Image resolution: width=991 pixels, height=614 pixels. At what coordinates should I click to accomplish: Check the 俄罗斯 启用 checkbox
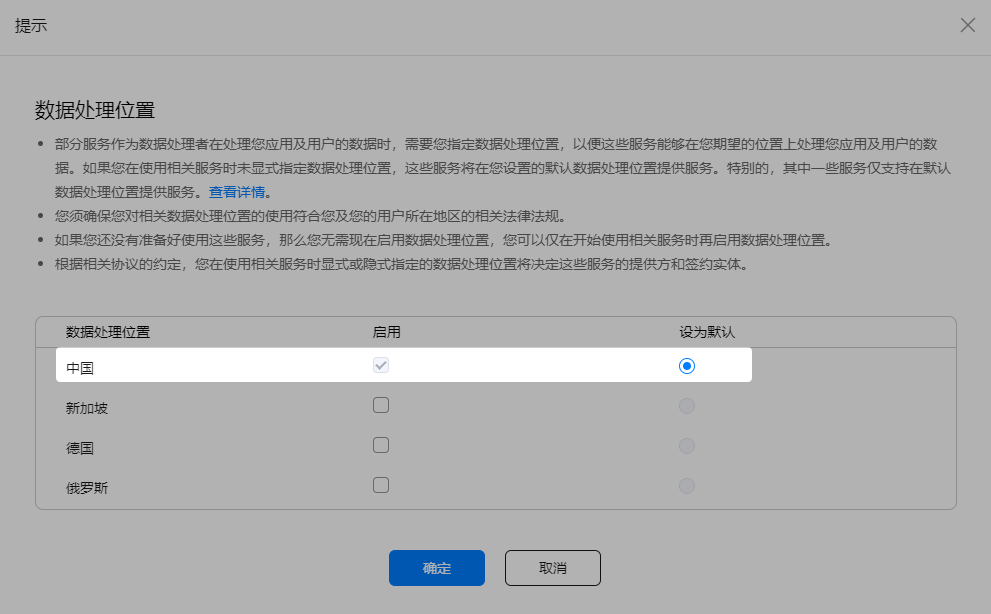click(381, 485)
